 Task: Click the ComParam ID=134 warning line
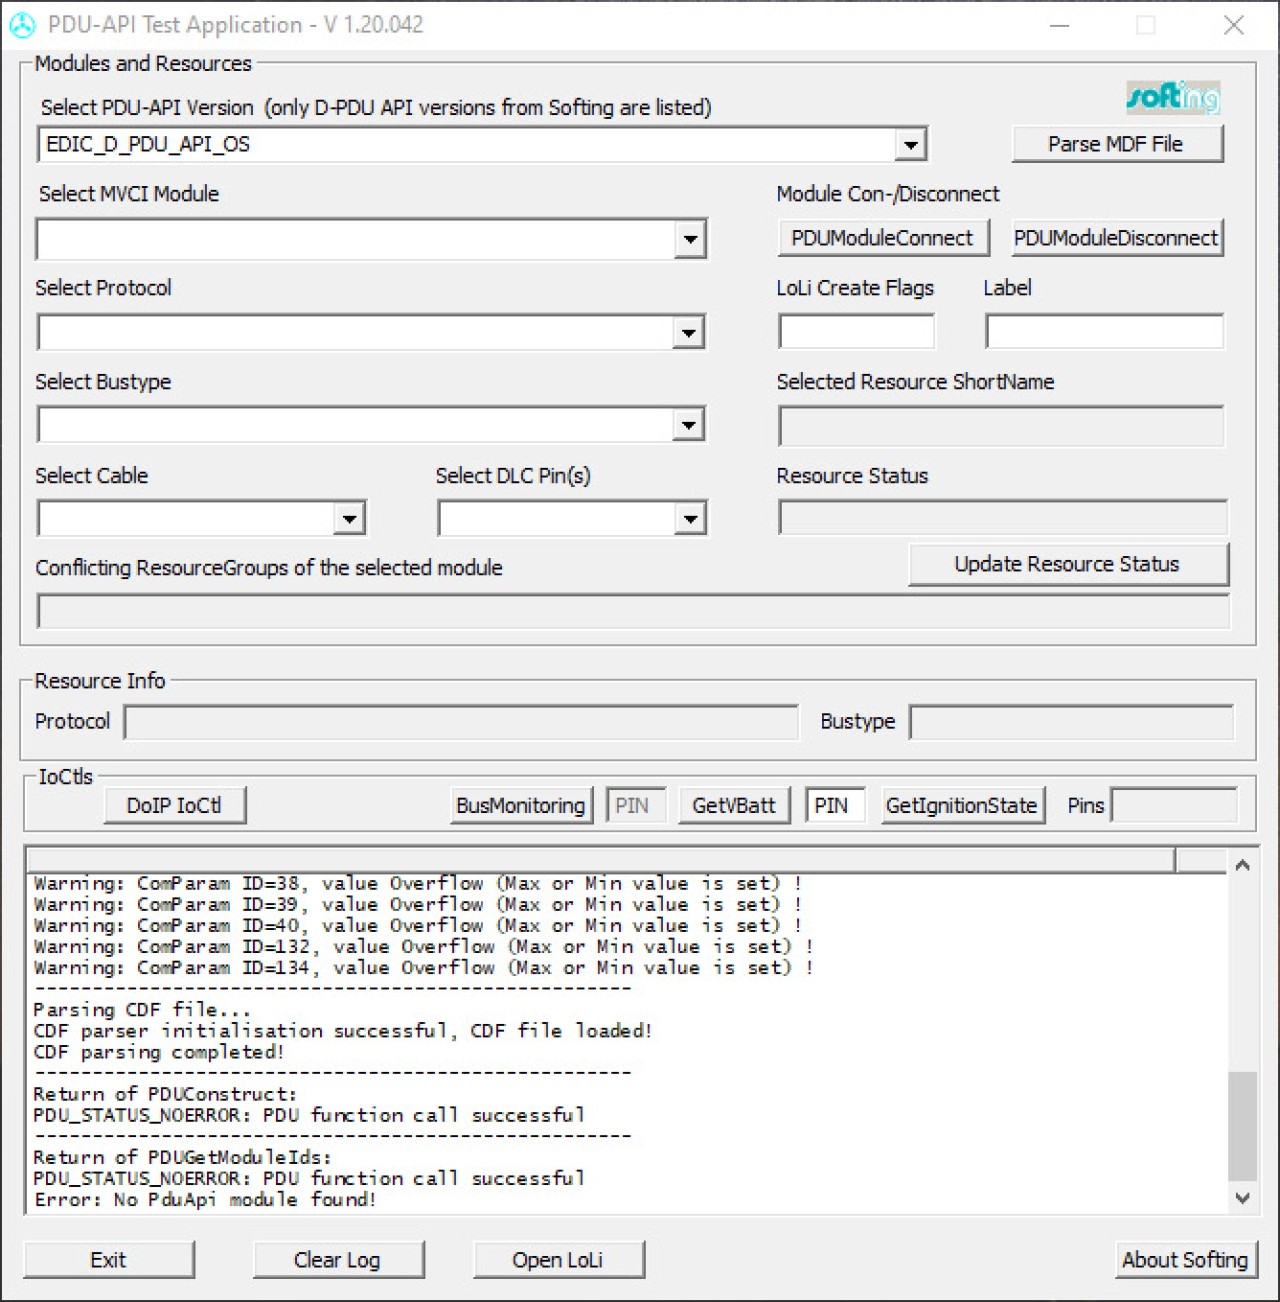[423, 967]
